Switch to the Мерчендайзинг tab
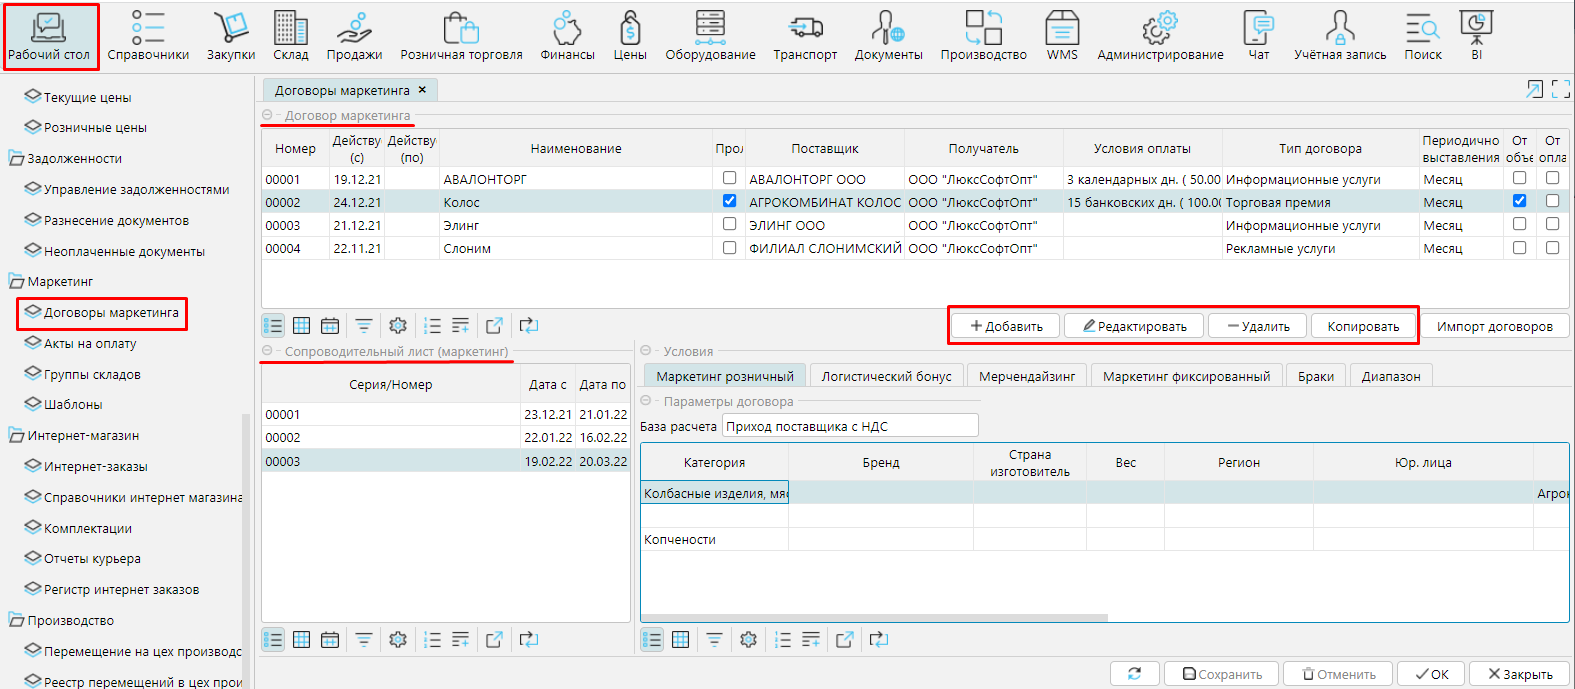1575x689 pixels. (1027, 376)
